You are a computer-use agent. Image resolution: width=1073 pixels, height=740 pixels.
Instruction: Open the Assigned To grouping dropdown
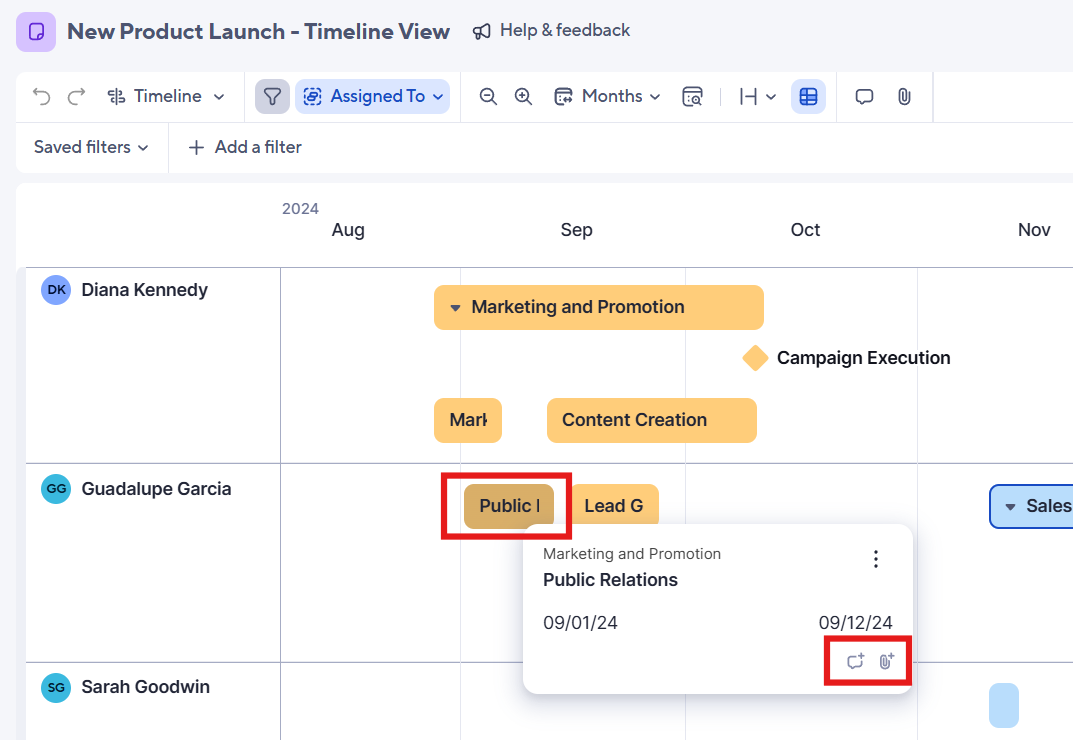pos(373,96)
